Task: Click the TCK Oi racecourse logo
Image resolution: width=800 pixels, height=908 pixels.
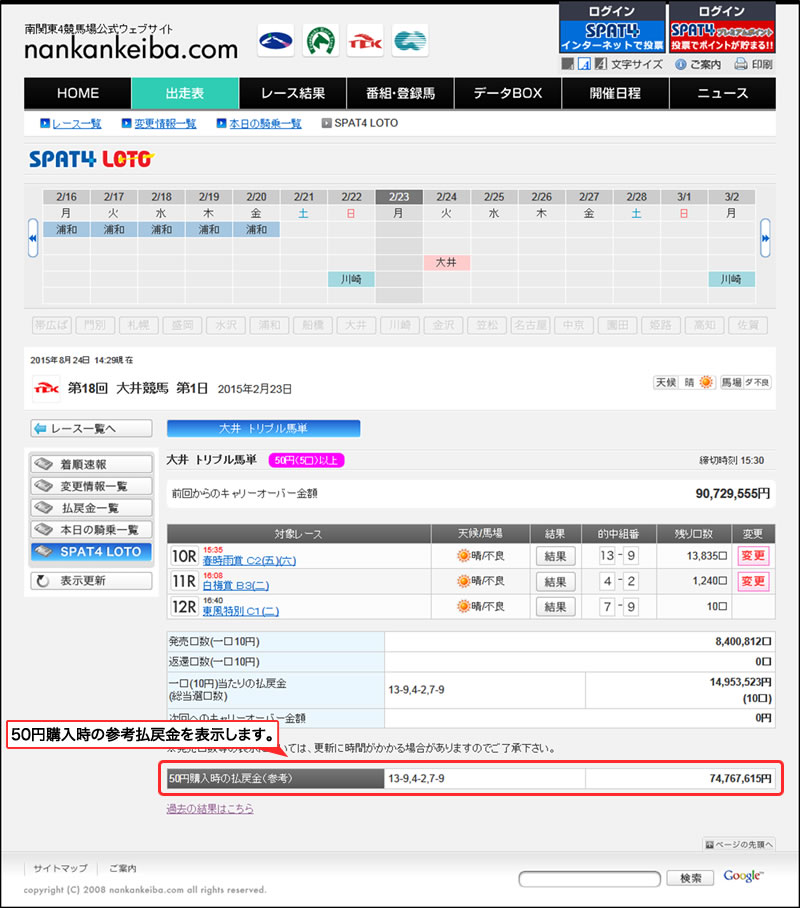Action: point(365,41)
